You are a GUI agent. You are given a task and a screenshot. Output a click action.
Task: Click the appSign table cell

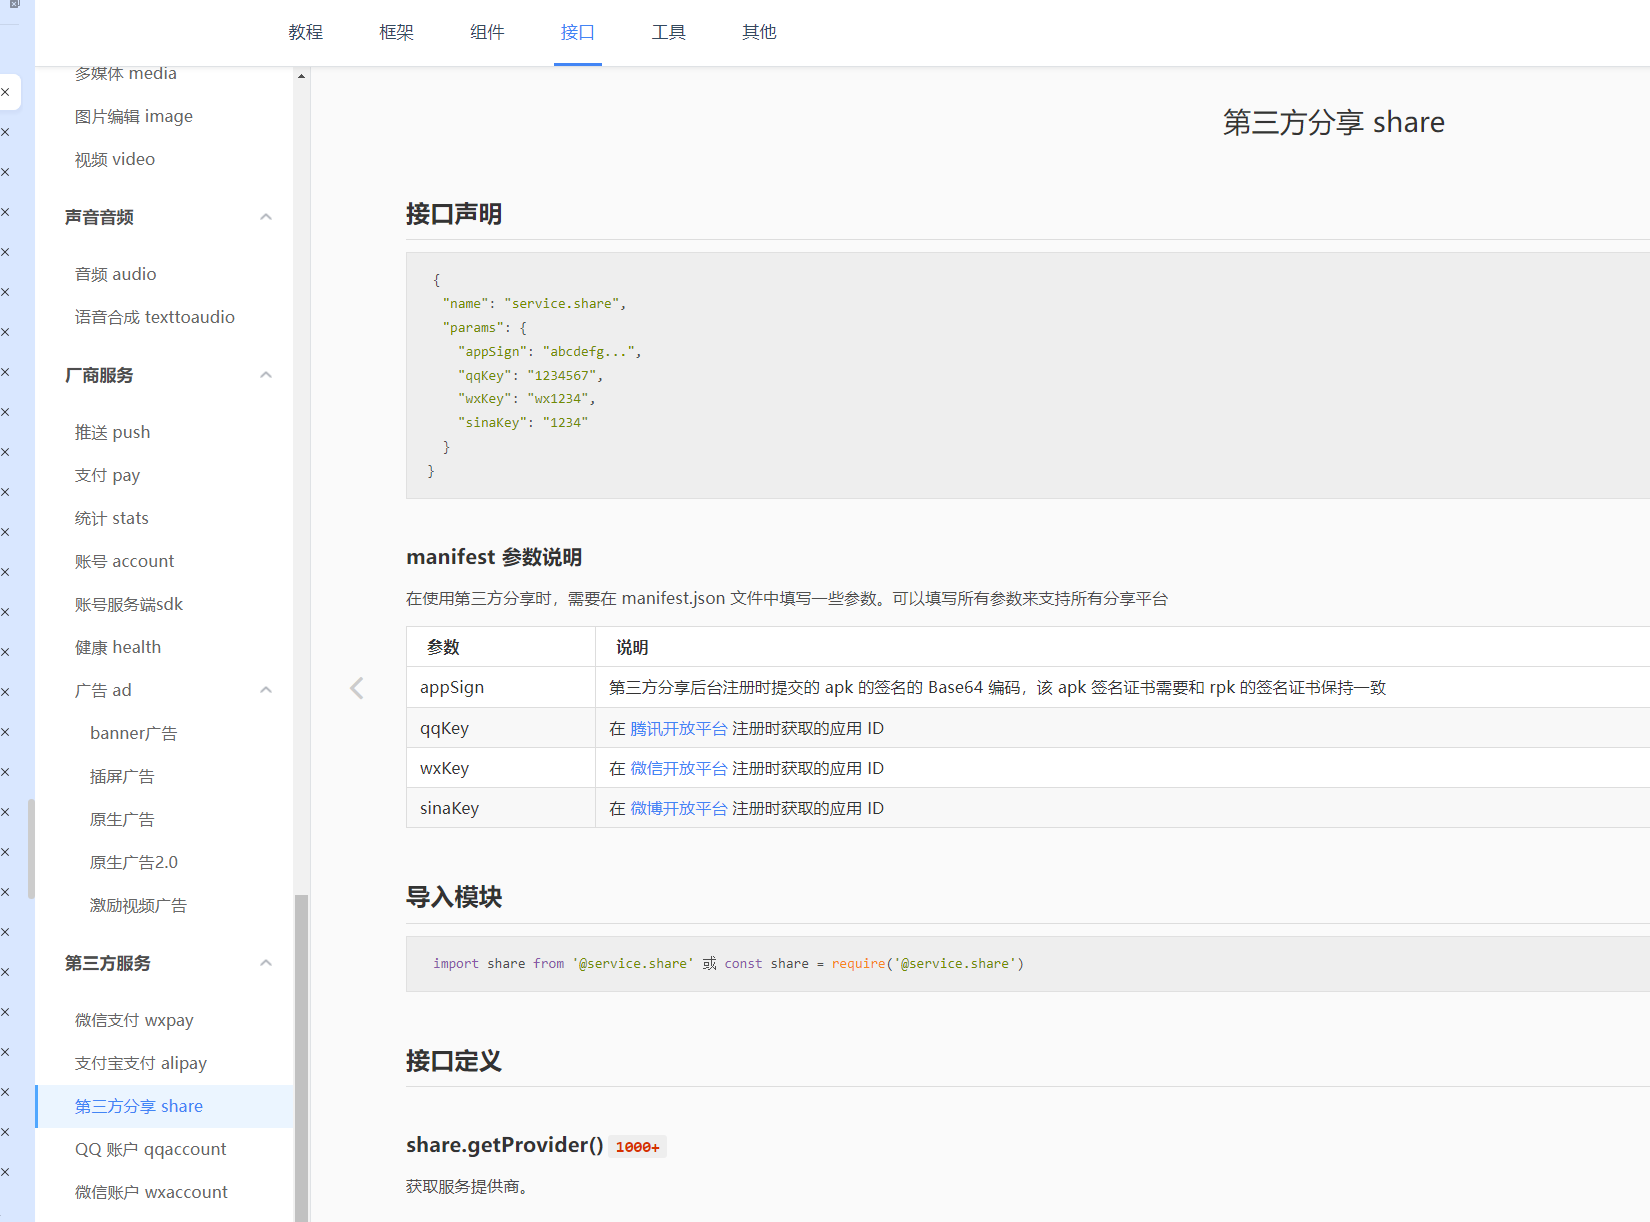pyautogui.click(x=501, y=687)
